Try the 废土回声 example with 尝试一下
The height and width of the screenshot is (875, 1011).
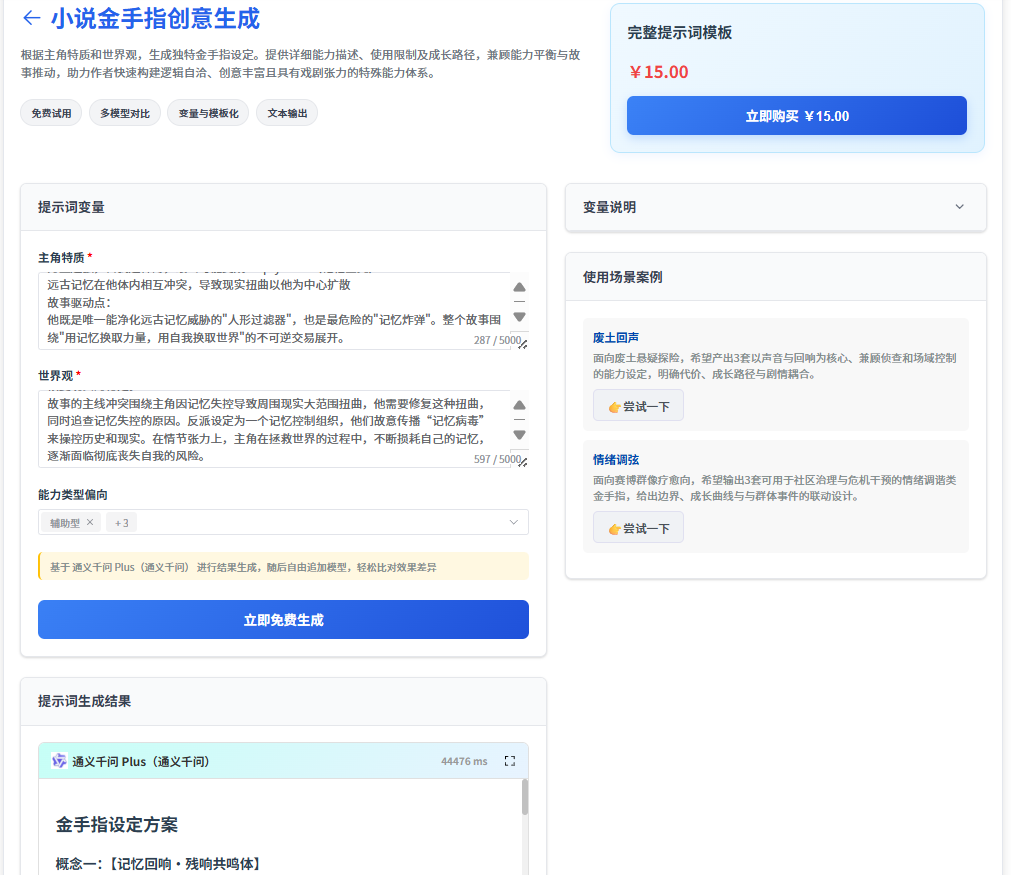(x=638, y=406)
